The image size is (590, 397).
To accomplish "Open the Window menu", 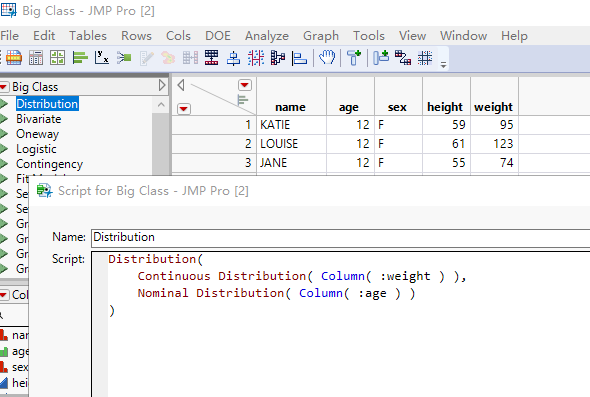I will click(464, 36).
